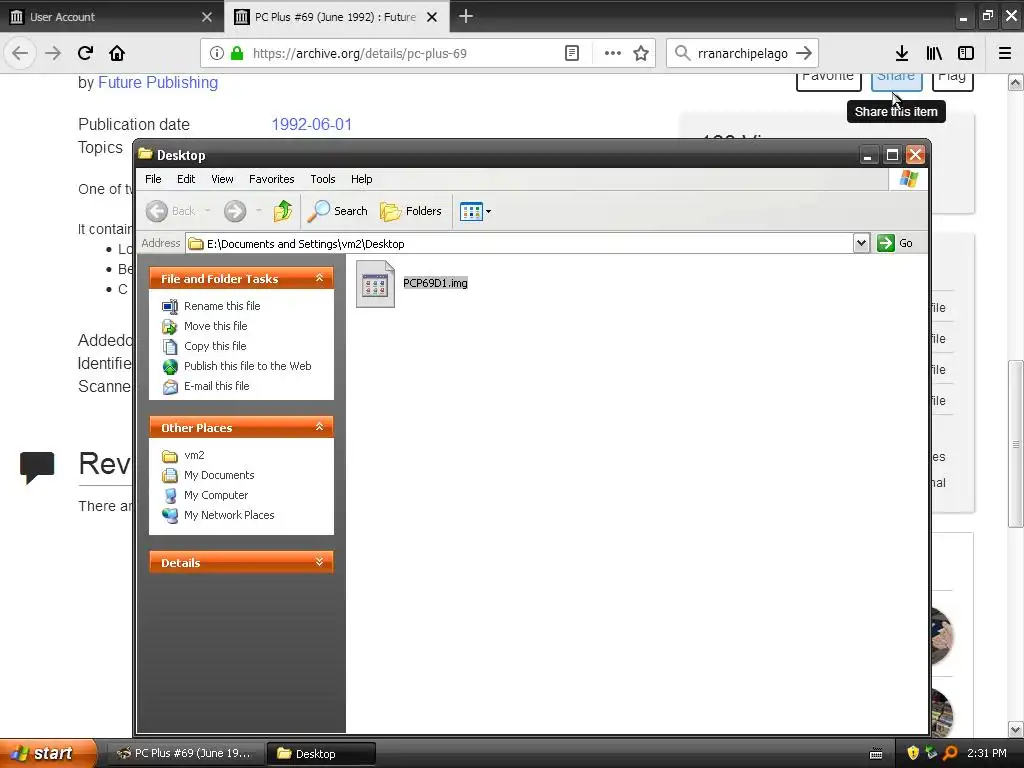Viewport: 1024px width, 768px height.
Task: Open the File menu
Action: pos(153,179)
